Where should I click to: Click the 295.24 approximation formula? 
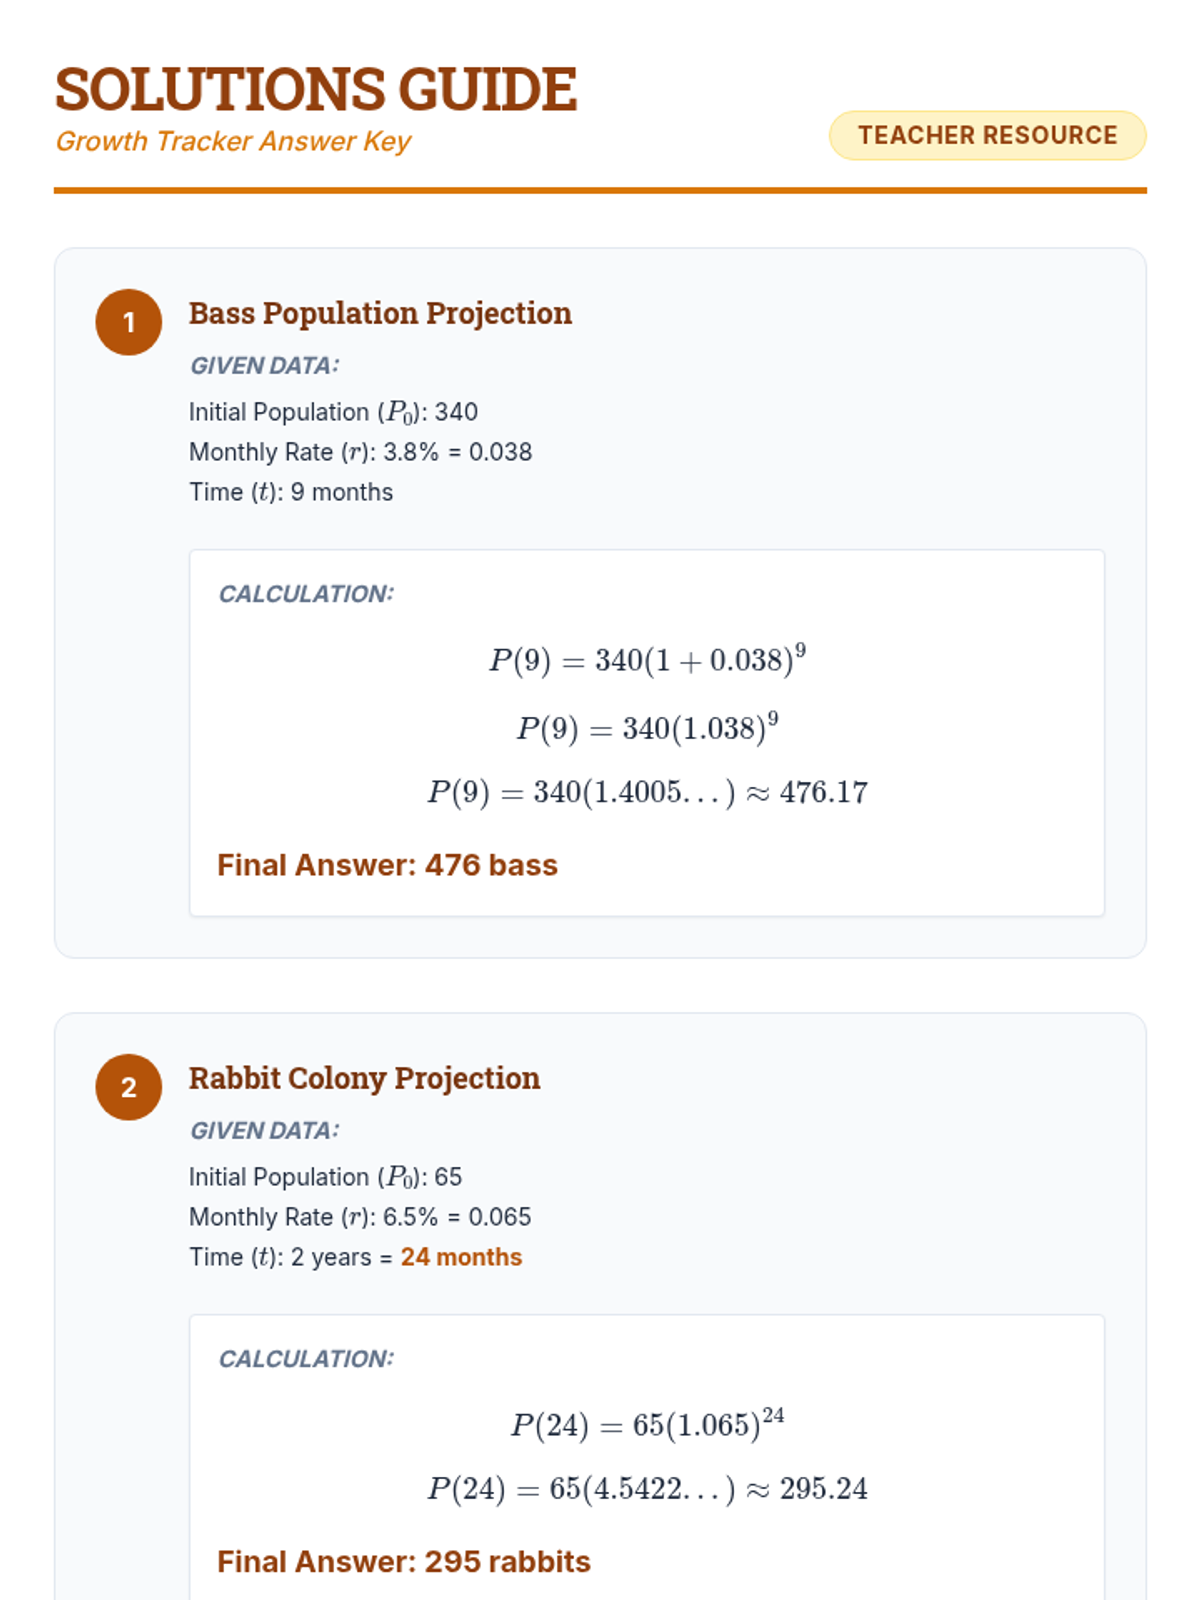click(x=647, y=1489)
